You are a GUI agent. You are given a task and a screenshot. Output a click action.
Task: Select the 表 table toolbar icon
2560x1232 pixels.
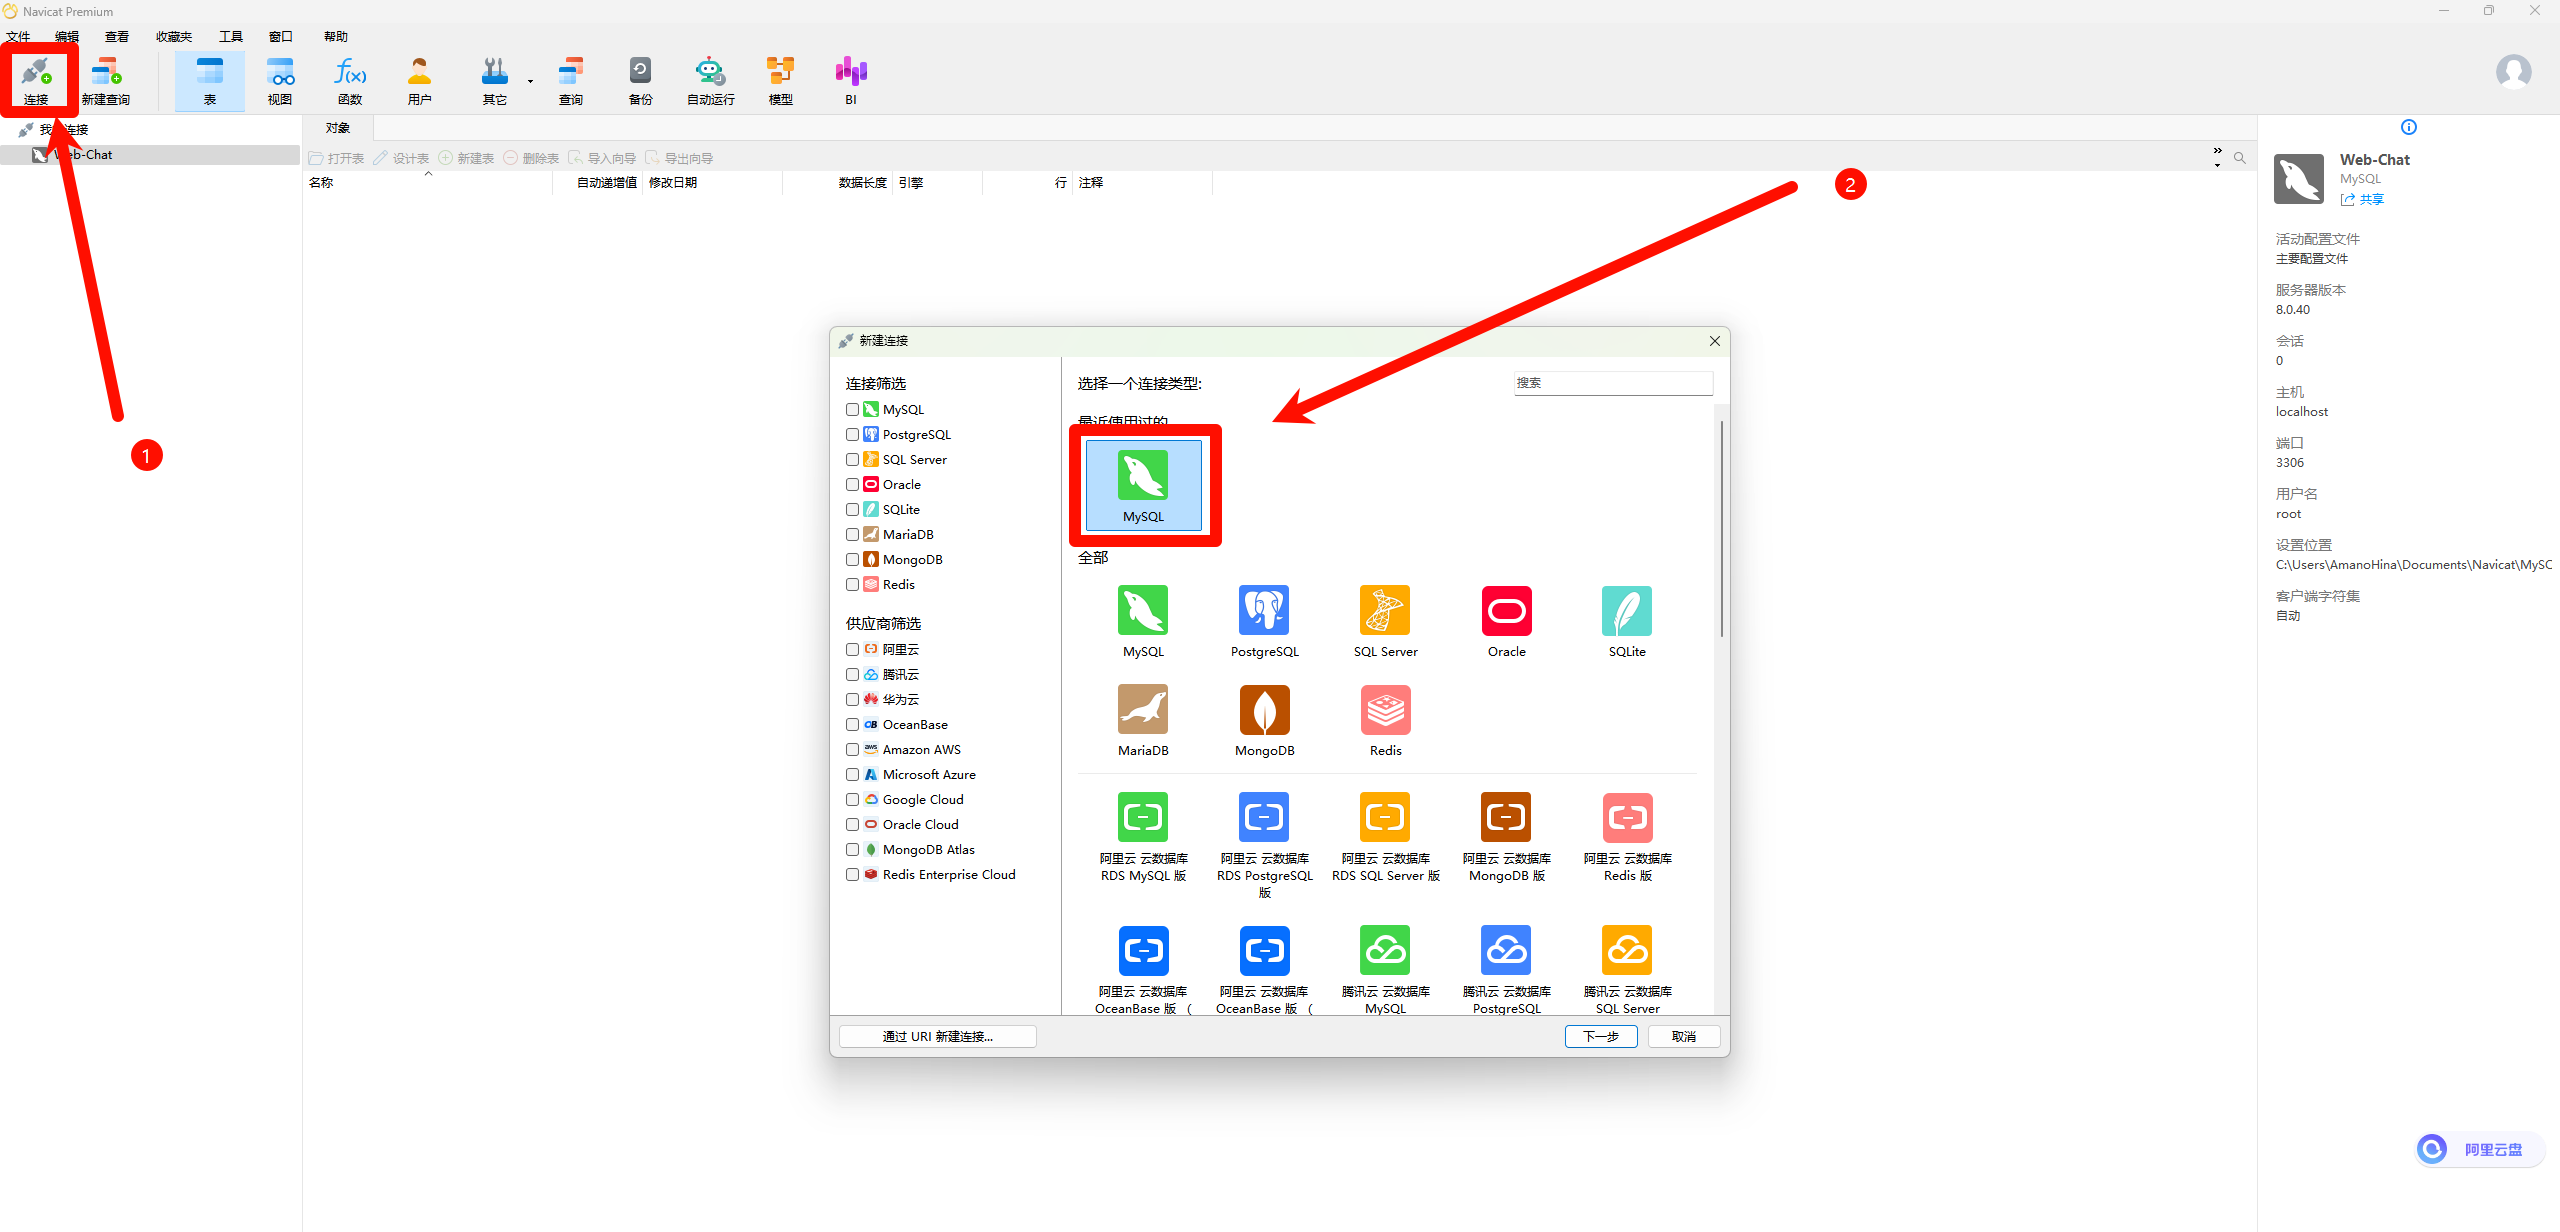click(x=210, y=80)
